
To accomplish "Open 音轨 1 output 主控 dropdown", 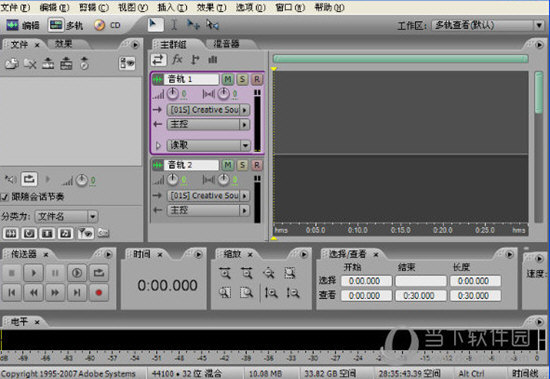I will point(208,124).
